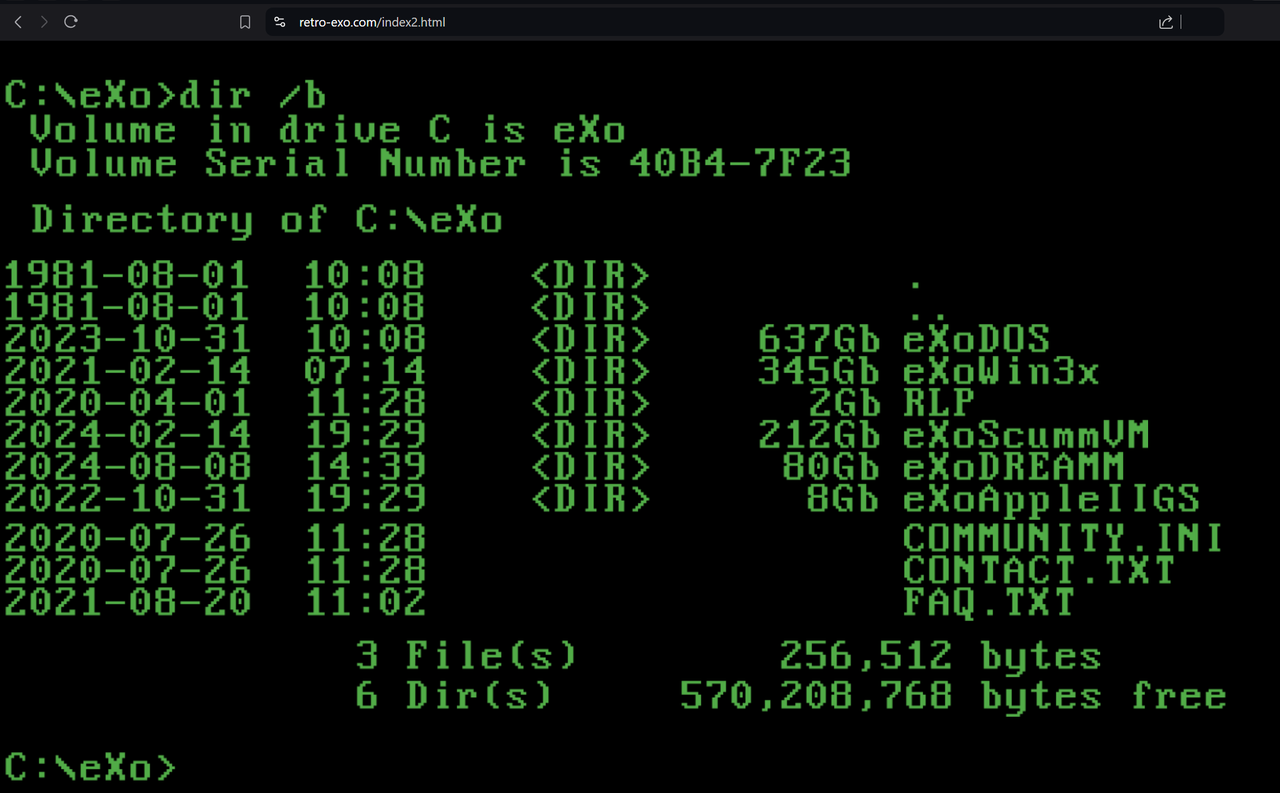
Task: Click the serial number 40B4-7F23
Action: pyautogui.click(x=740, y=163)
